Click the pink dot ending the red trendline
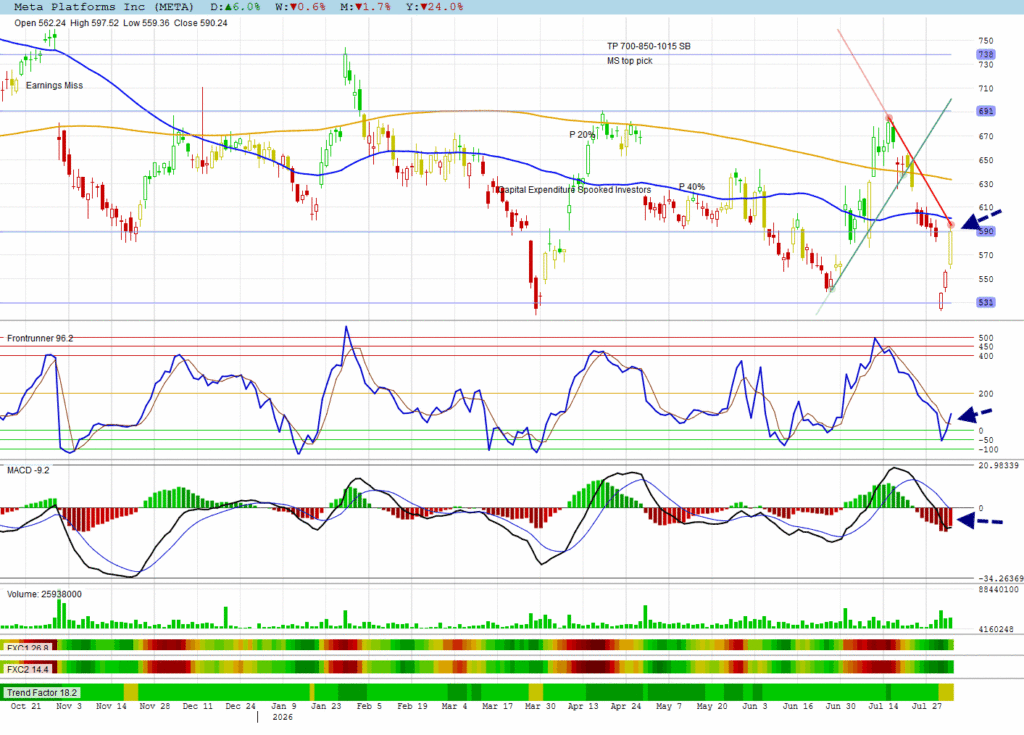The width and height of the screenshot is (1024, 735). coord(951,225)
